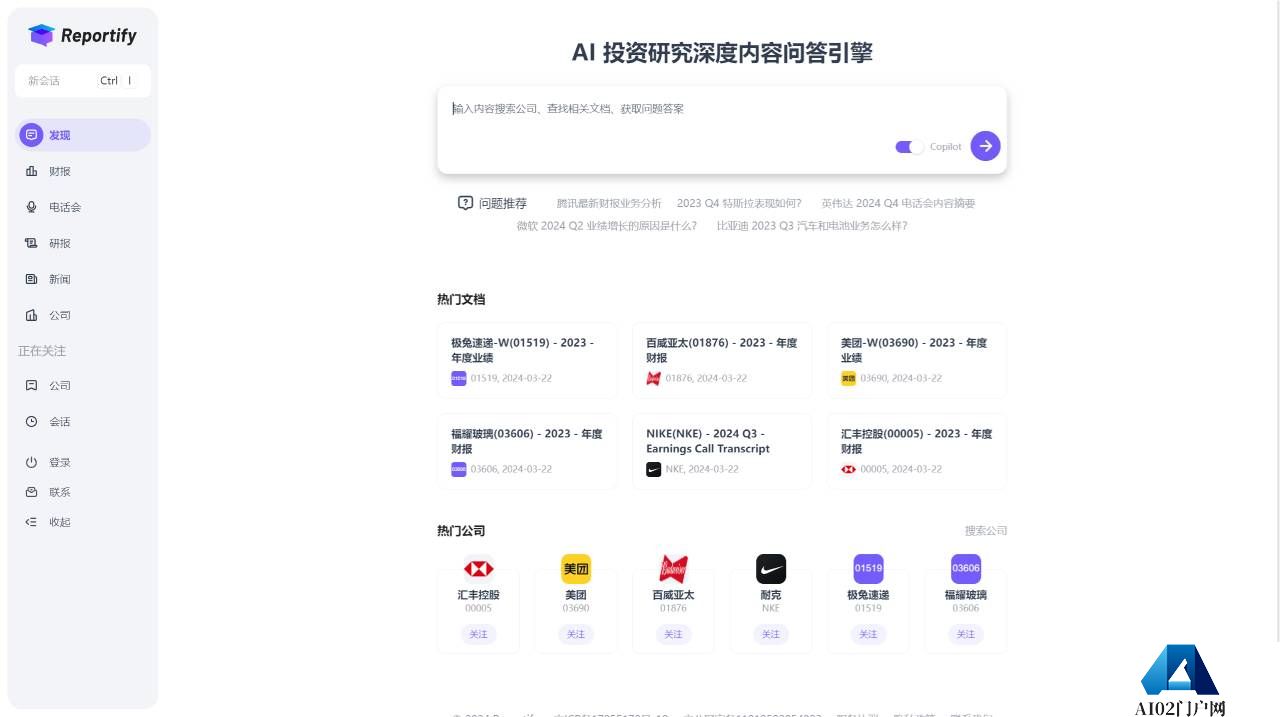Click the Reportify logo icon
1280x717 pixels.
(41, 35)
